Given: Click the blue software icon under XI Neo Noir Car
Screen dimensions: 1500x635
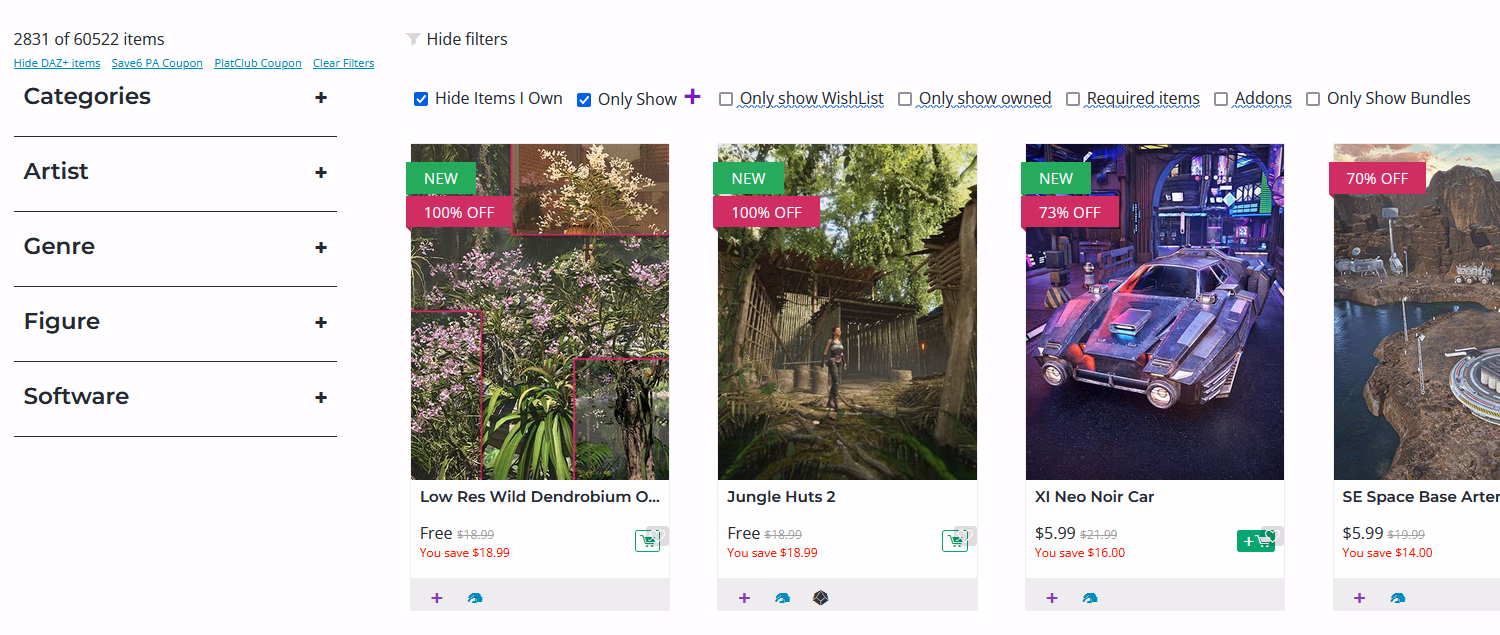Looking at the screenshot, I should tap(1090, 598).
